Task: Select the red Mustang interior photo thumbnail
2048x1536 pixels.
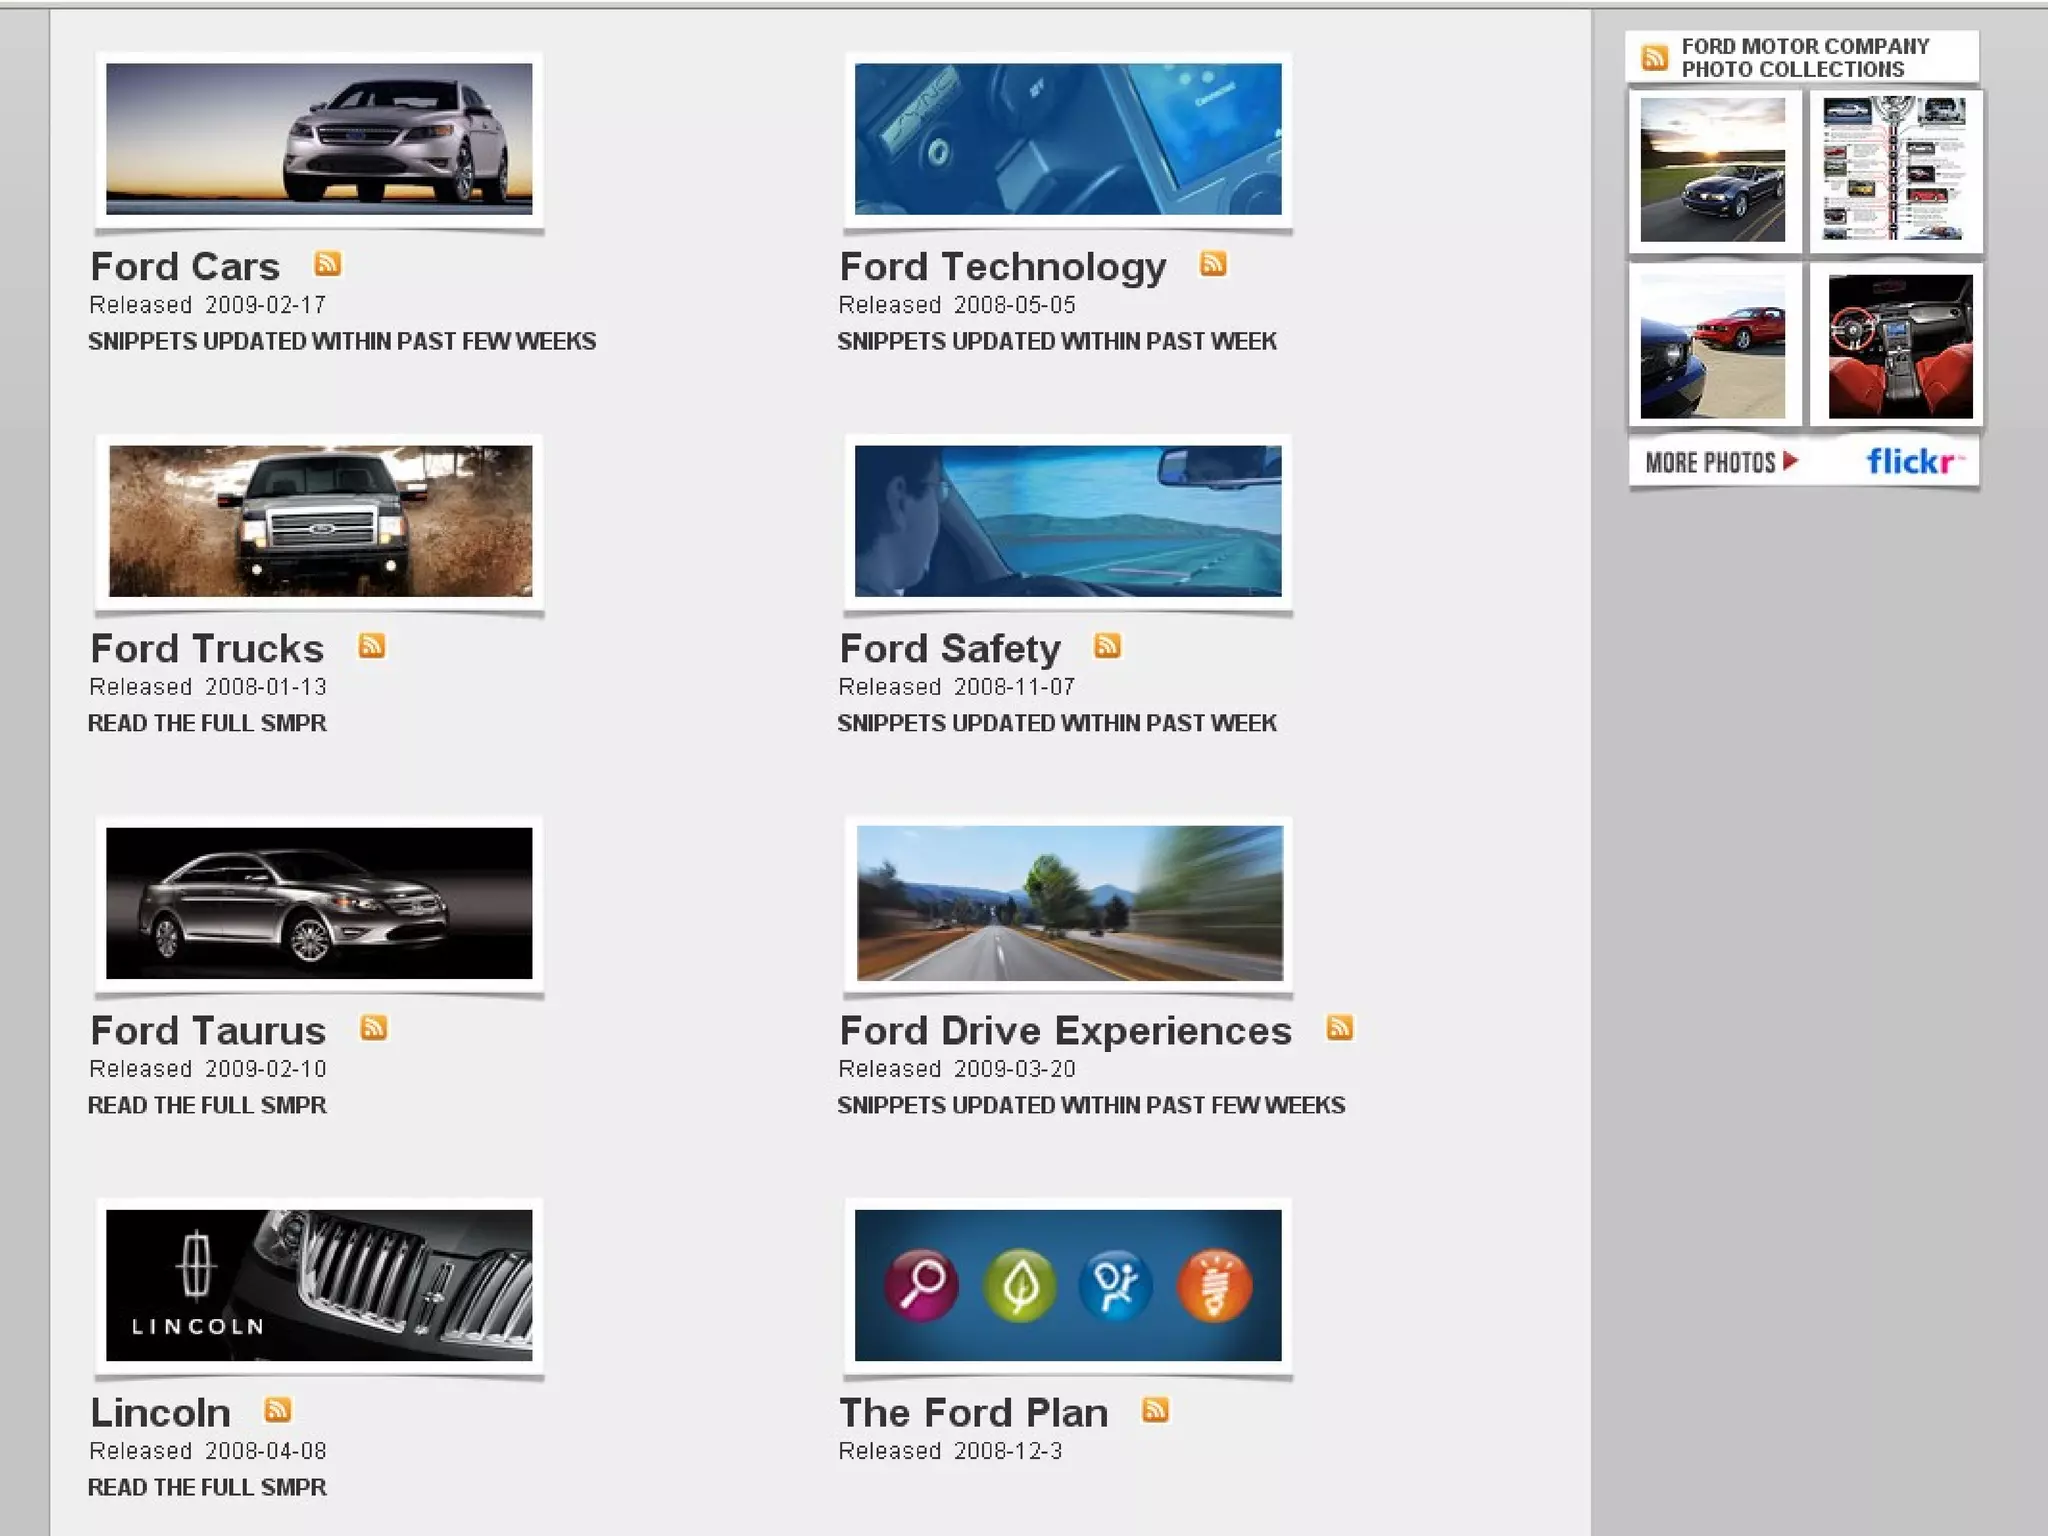Action: pyautogui.click(x=1899, y=346)
